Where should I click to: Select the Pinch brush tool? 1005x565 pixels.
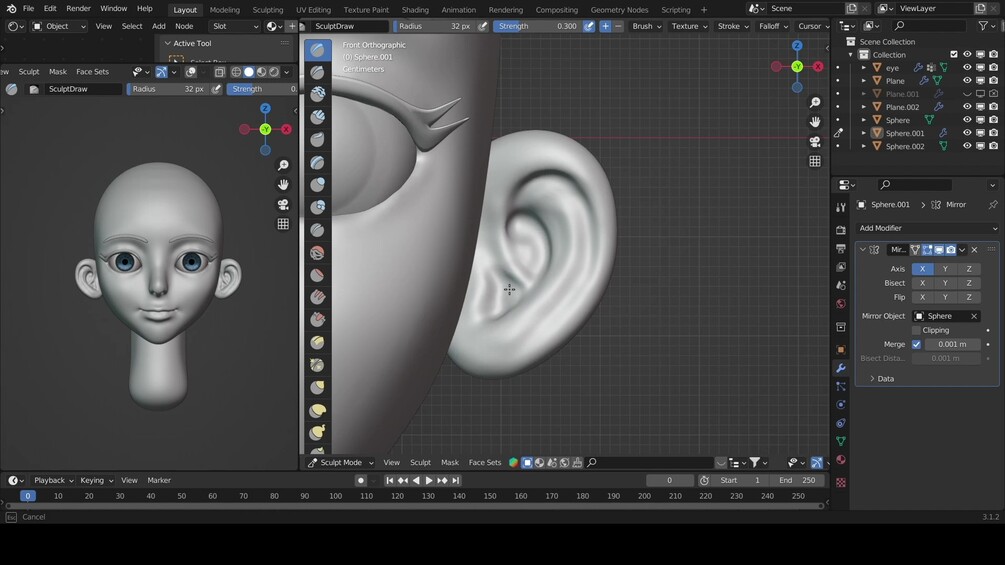click(x=317, y=365)
